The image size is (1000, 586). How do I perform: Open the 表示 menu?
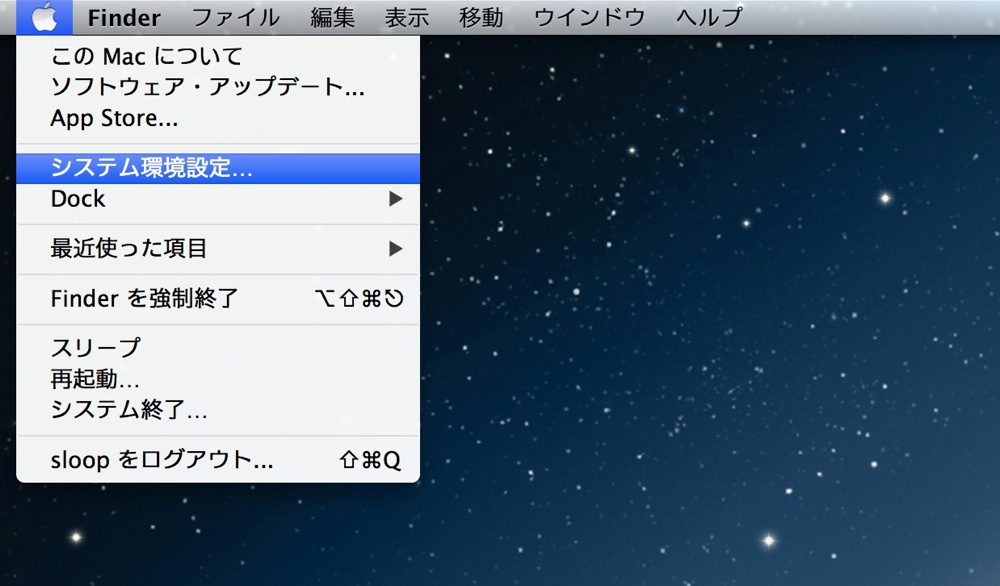coord(407,18)
